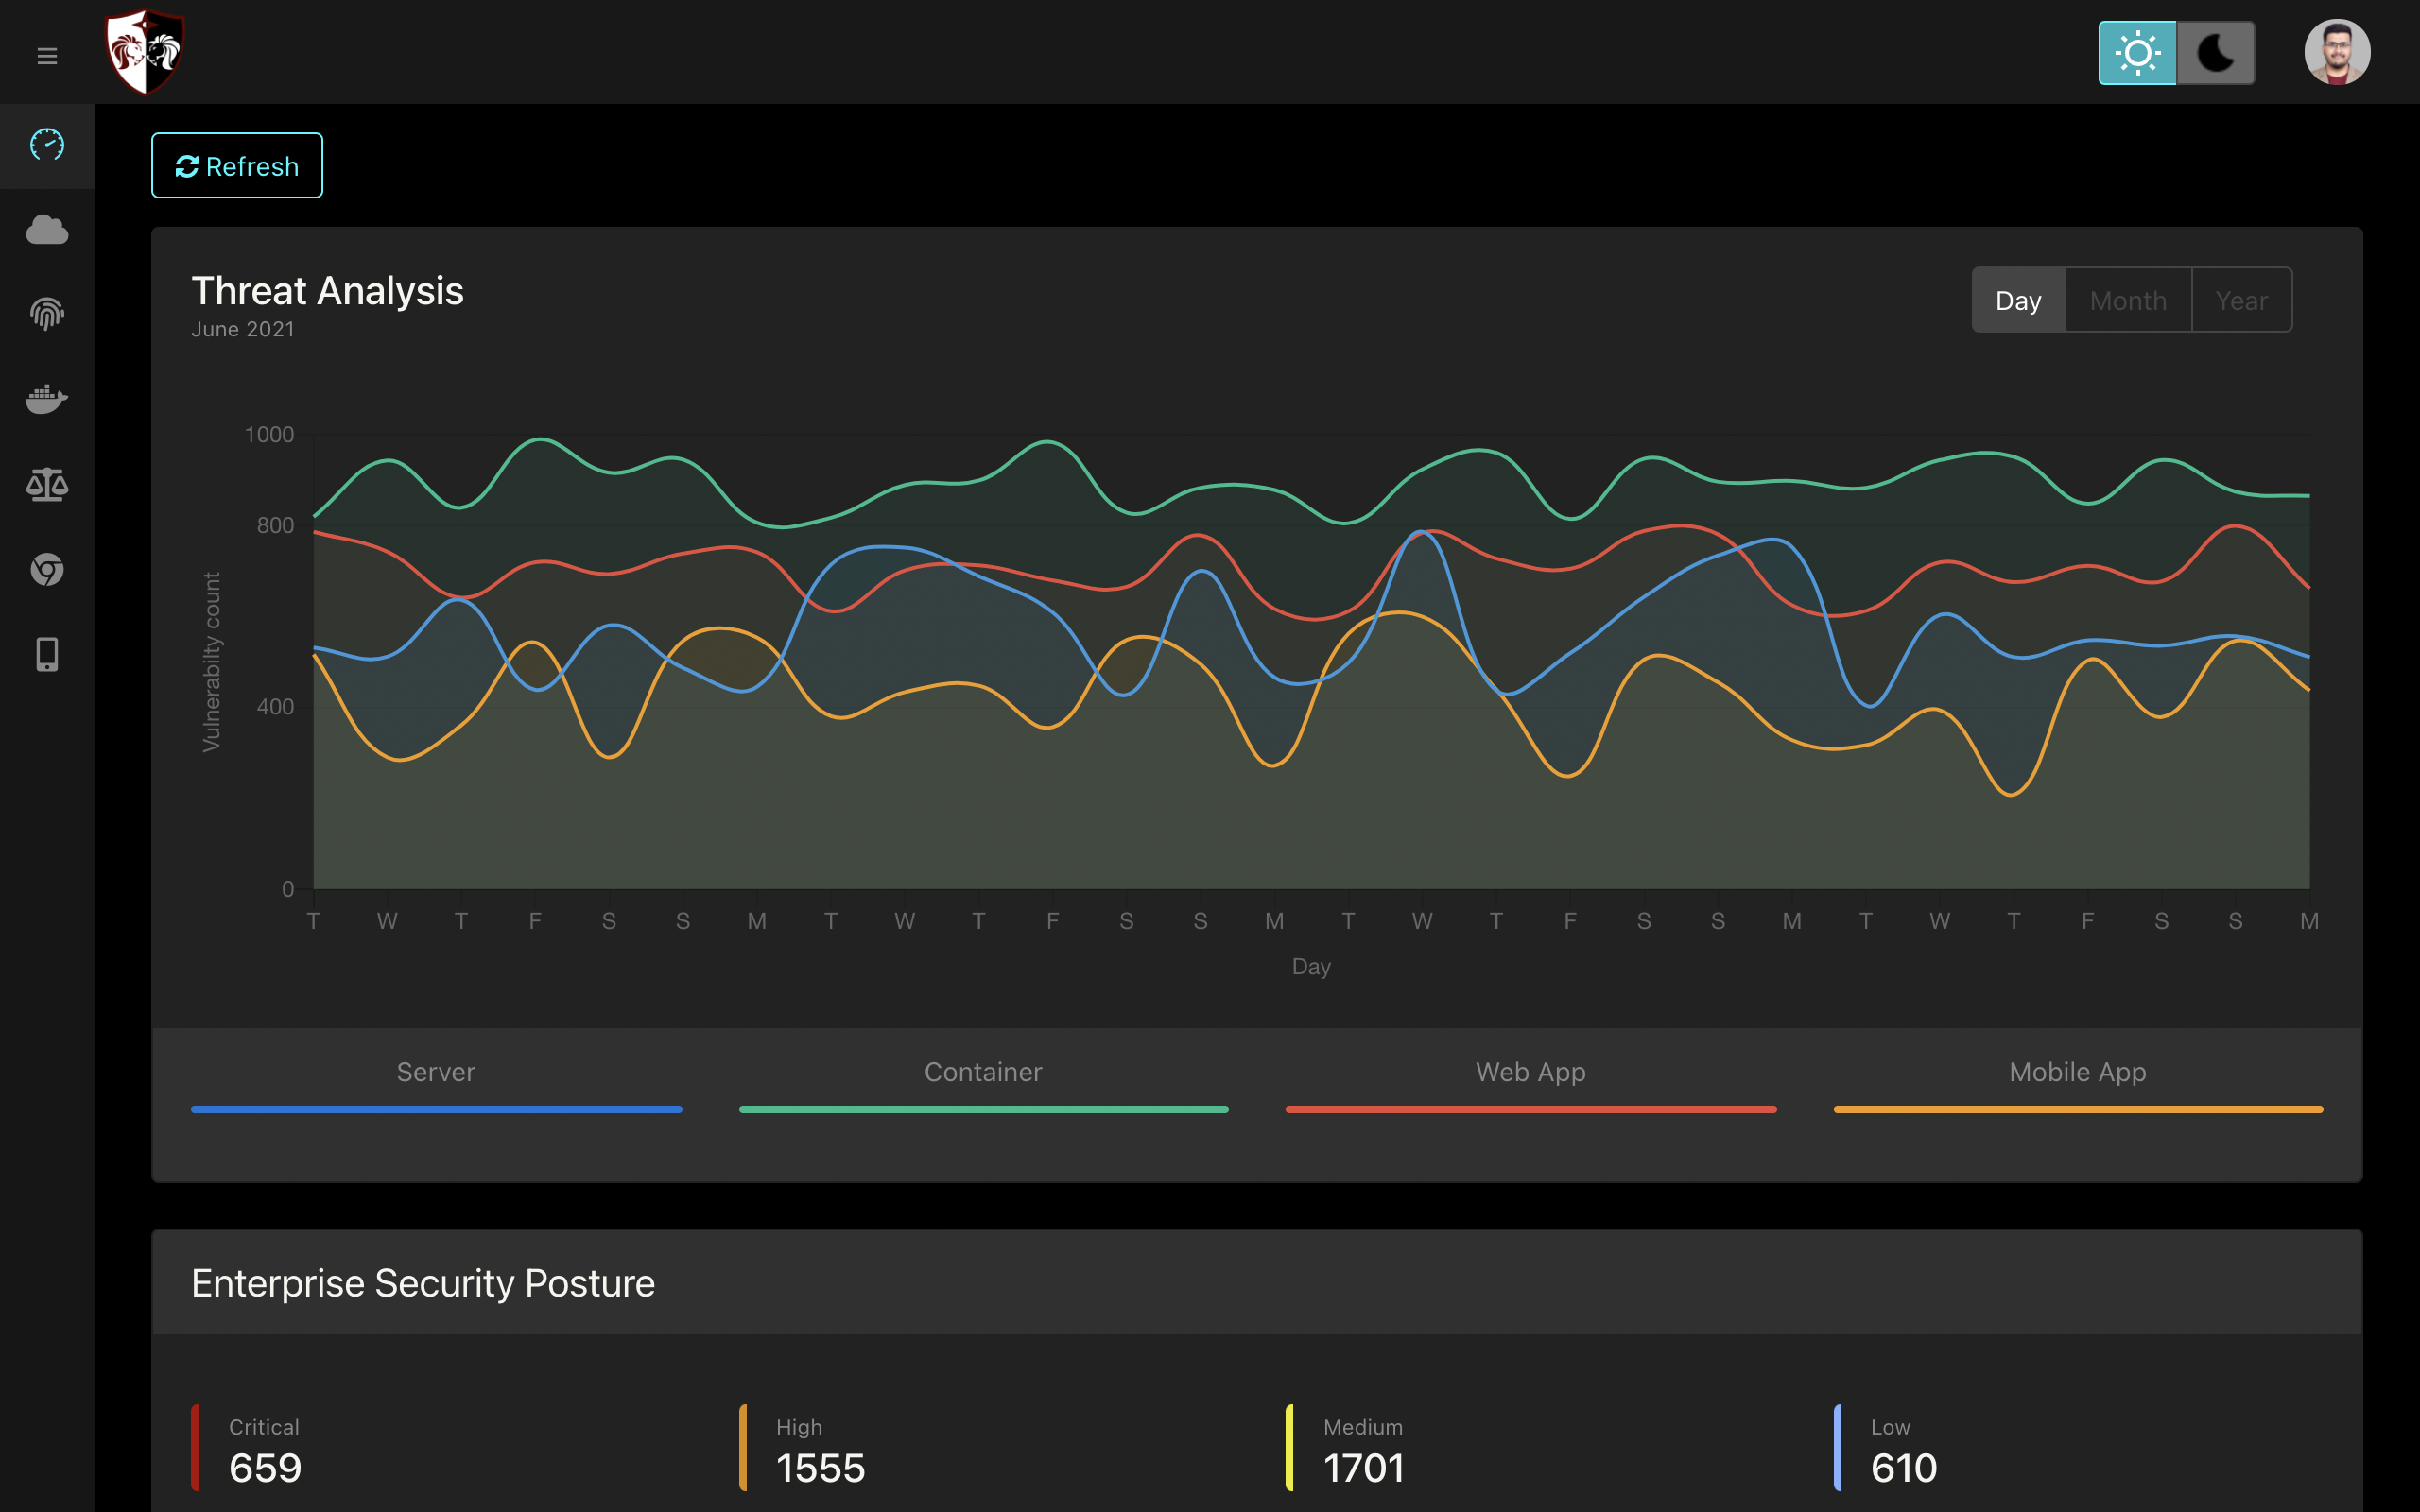Image resolution: width=2420 pixels, height=1512 pixels.
Task: Enable light theme with sun toggle
Action: pyautogui.click(x=2136, y=51)
